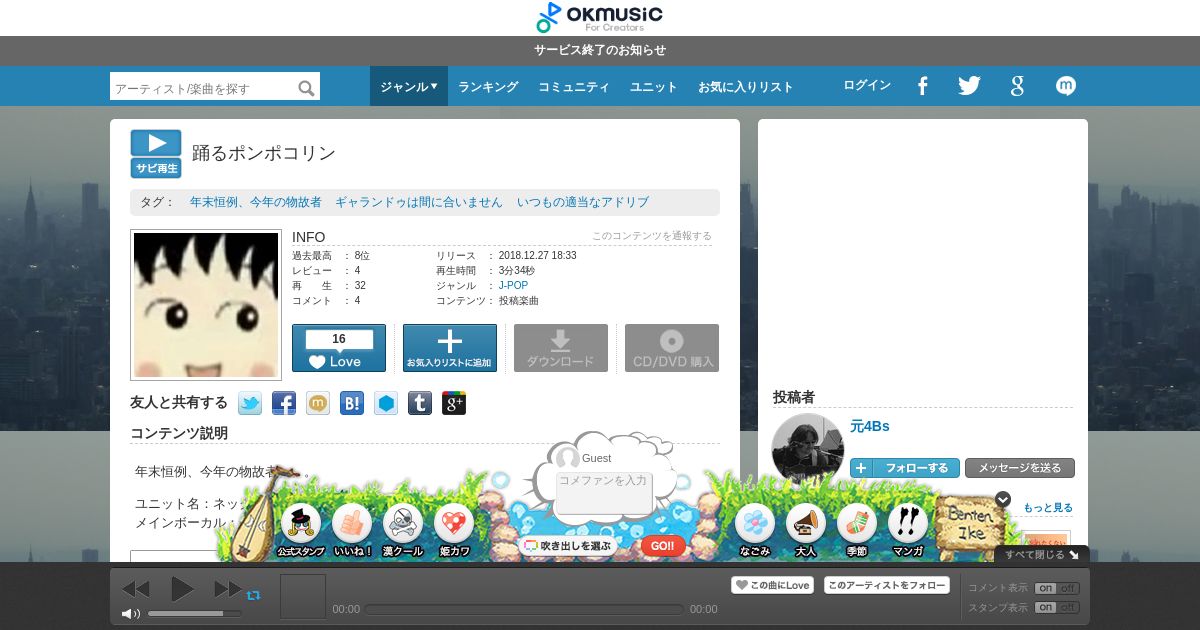Click the CD/DVD 購入 button

672,348
